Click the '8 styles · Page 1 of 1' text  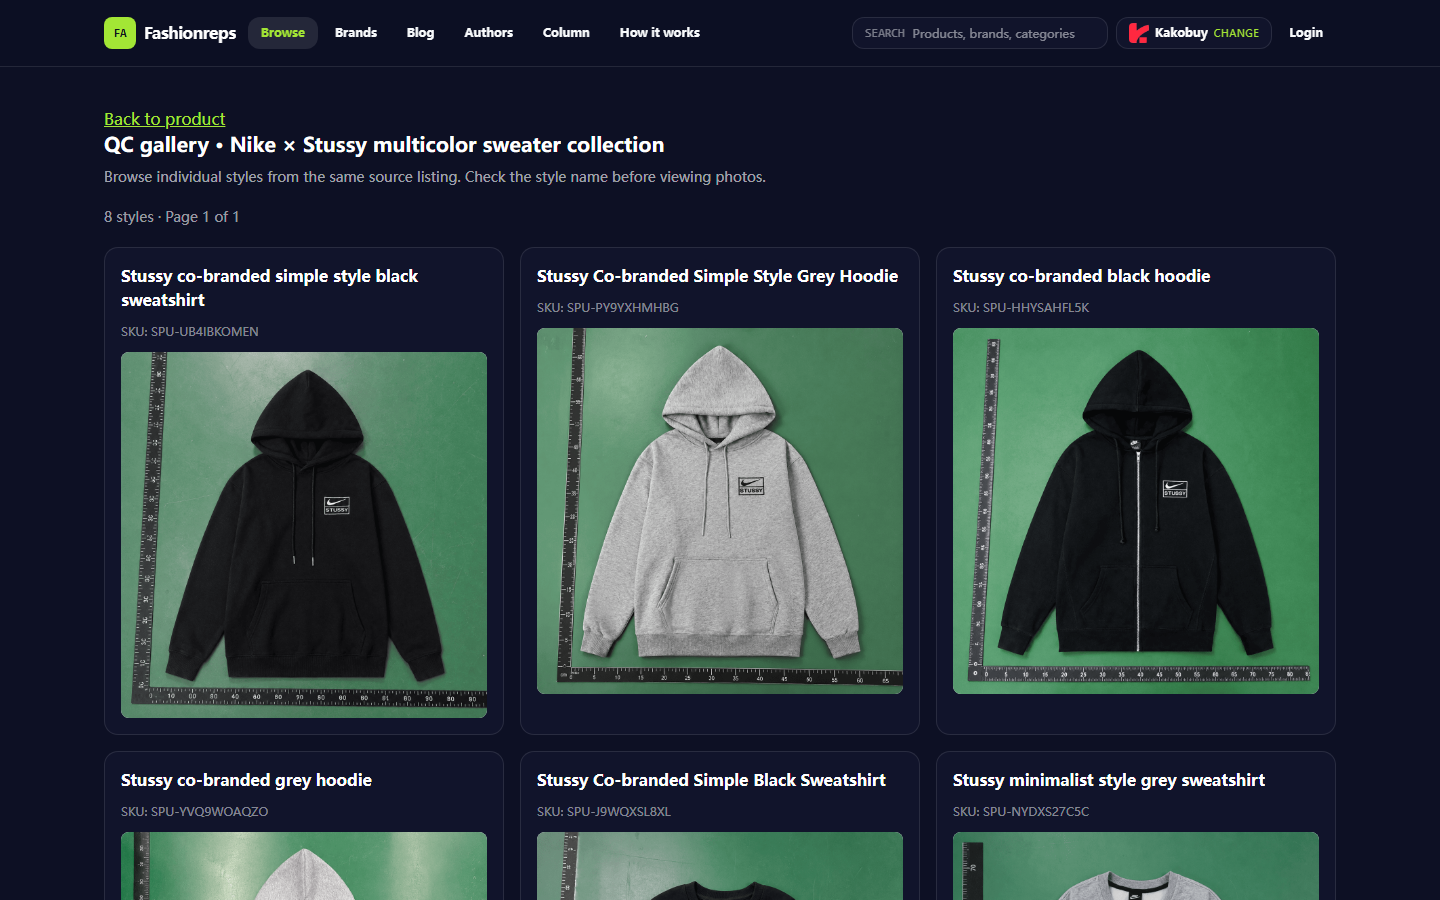172,217
